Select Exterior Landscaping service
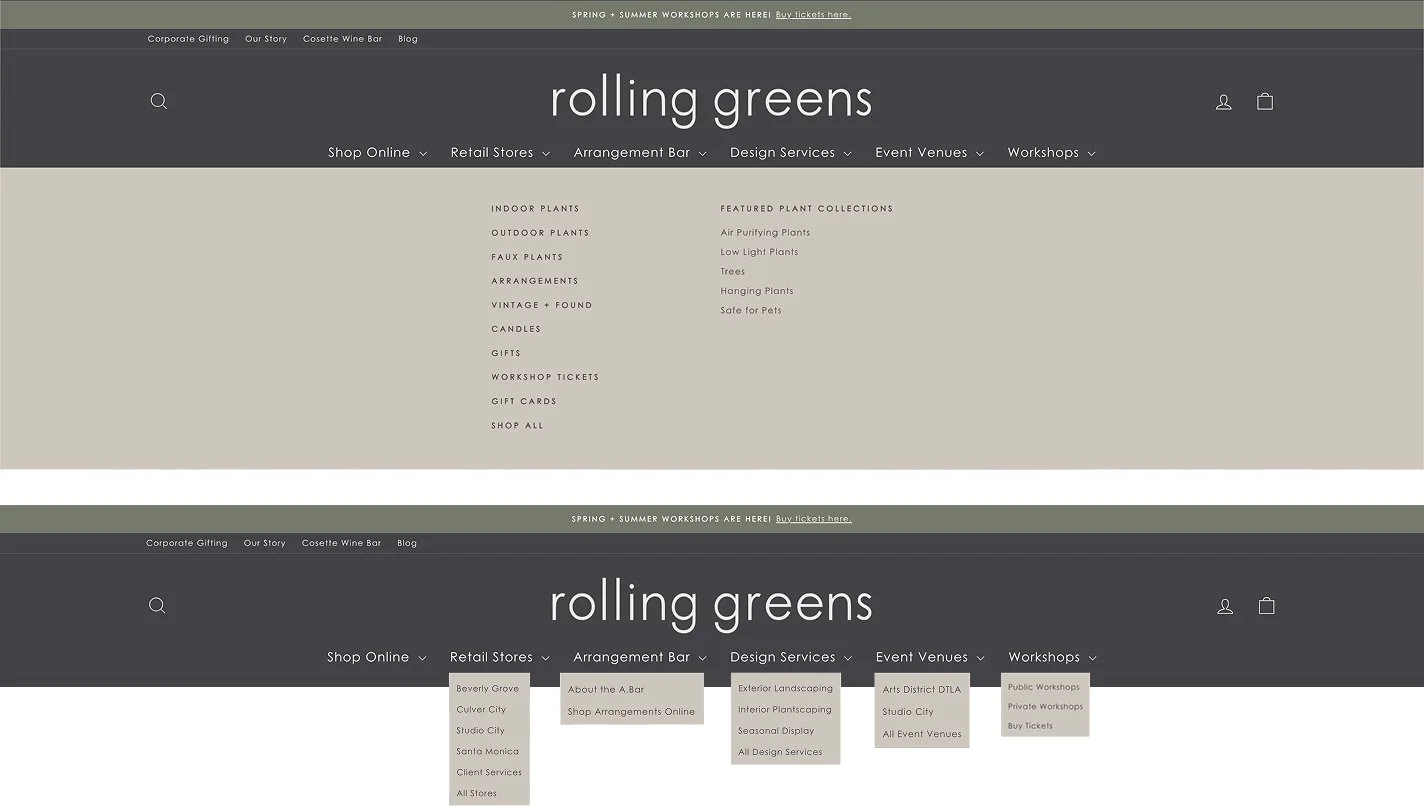Screen dimensions: 1424x806 point(785,689)
